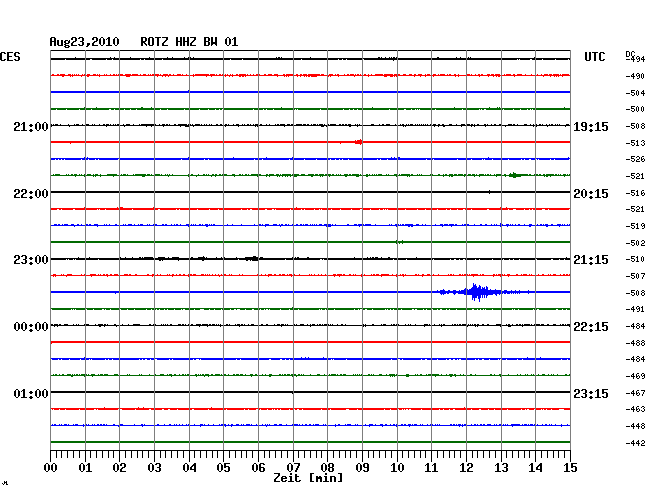Viewport: 650px width, 494px height.
Task: Click the DC offset value -442
Action: [635, 443]
